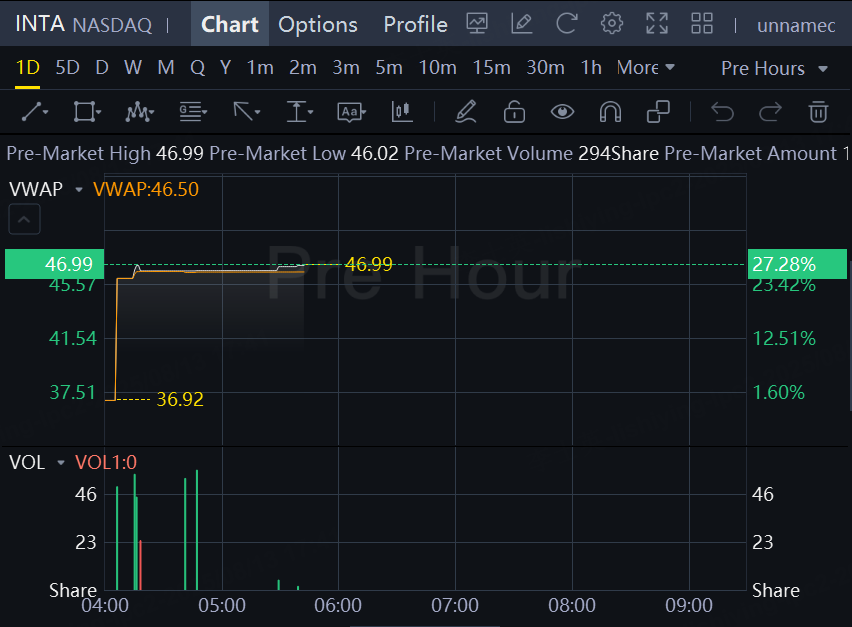Select the arrow annotation tool
The height and width of the screenshot is (627, 852).
246,112
